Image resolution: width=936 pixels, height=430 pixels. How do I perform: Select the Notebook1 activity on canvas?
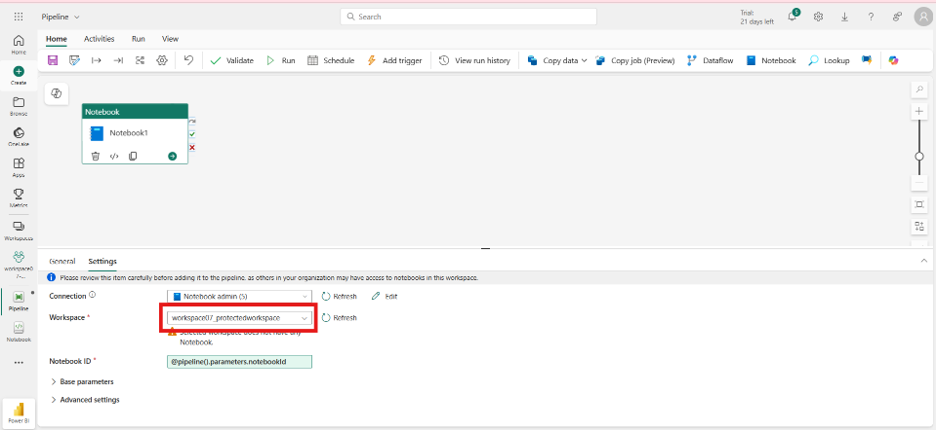coord(135,134)
